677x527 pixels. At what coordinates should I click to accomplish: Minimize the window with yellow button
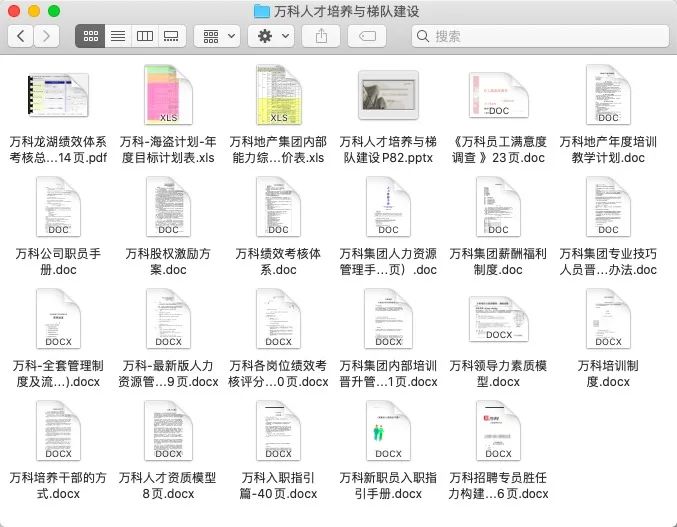(34, 11)
